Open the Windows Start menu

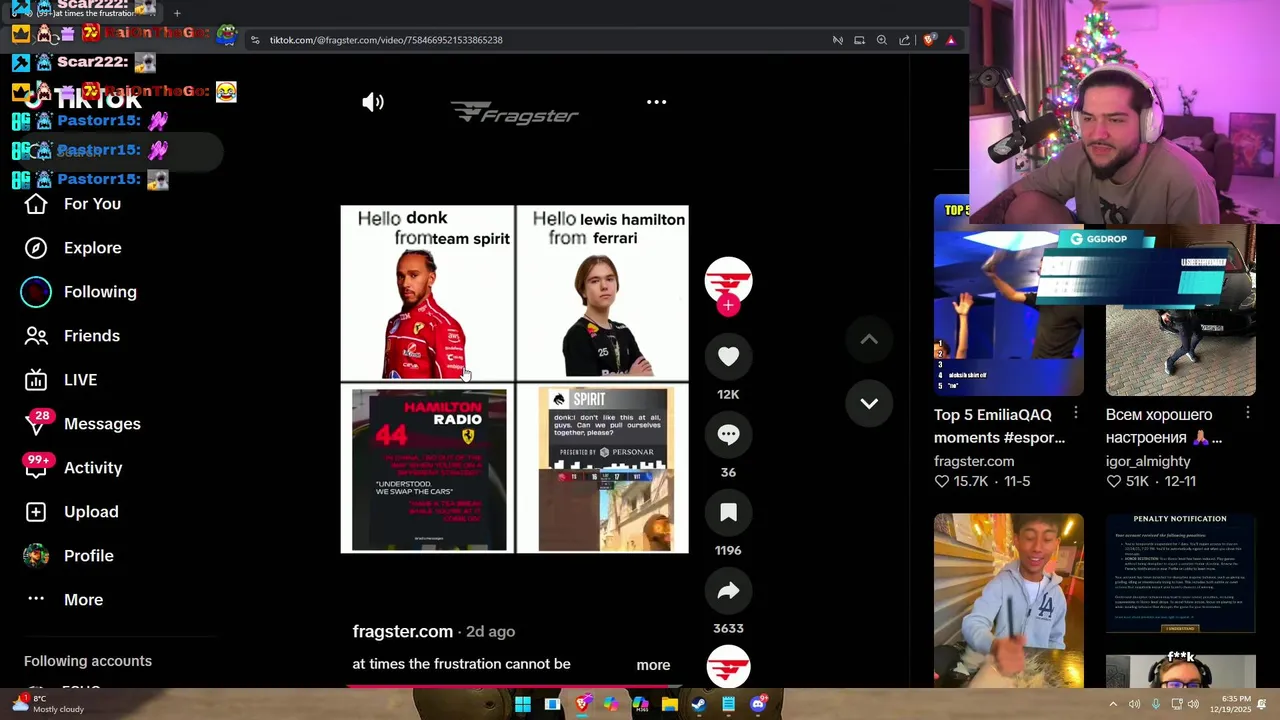coord(523,704)
